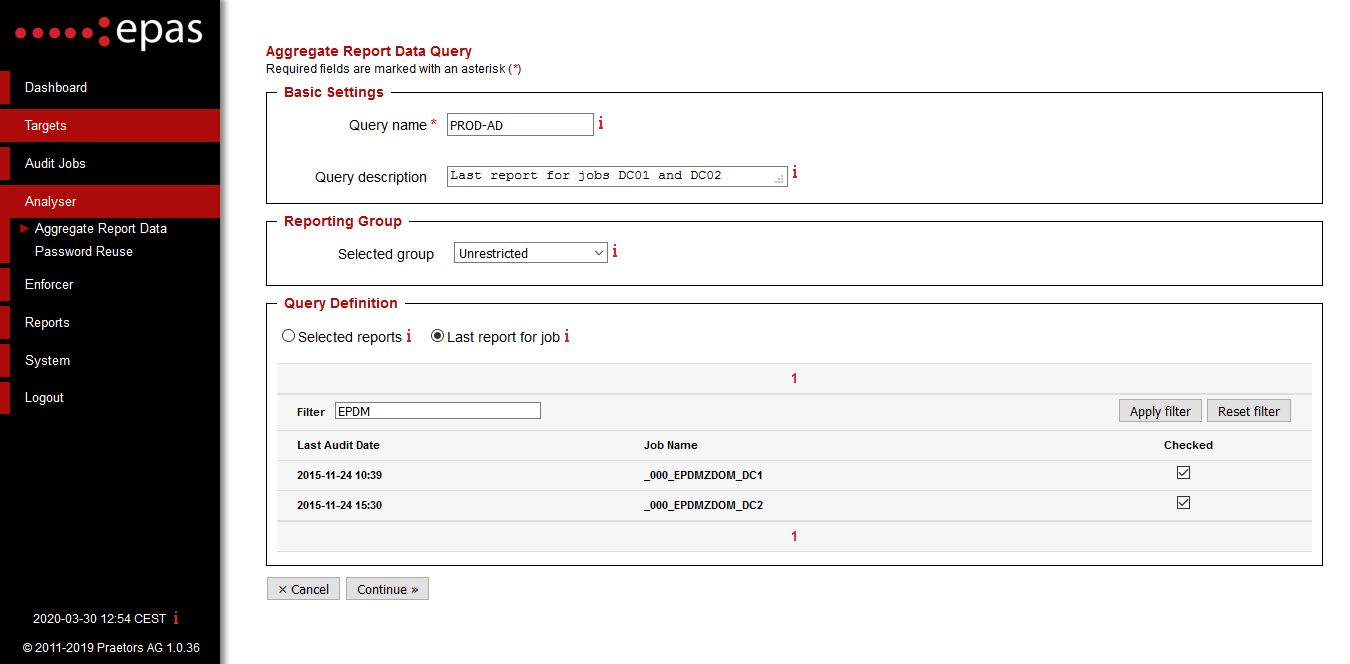Click the info icon after Last report for job

(x=567, y=336)
